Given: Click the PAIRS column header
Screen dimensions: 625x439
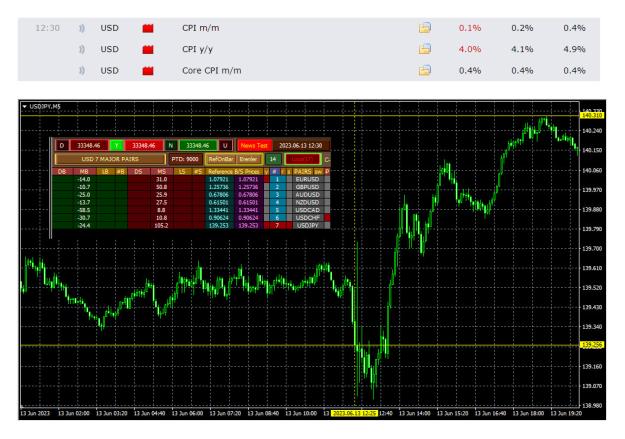Looking at the screenshot, I should [x=303, y=171].
